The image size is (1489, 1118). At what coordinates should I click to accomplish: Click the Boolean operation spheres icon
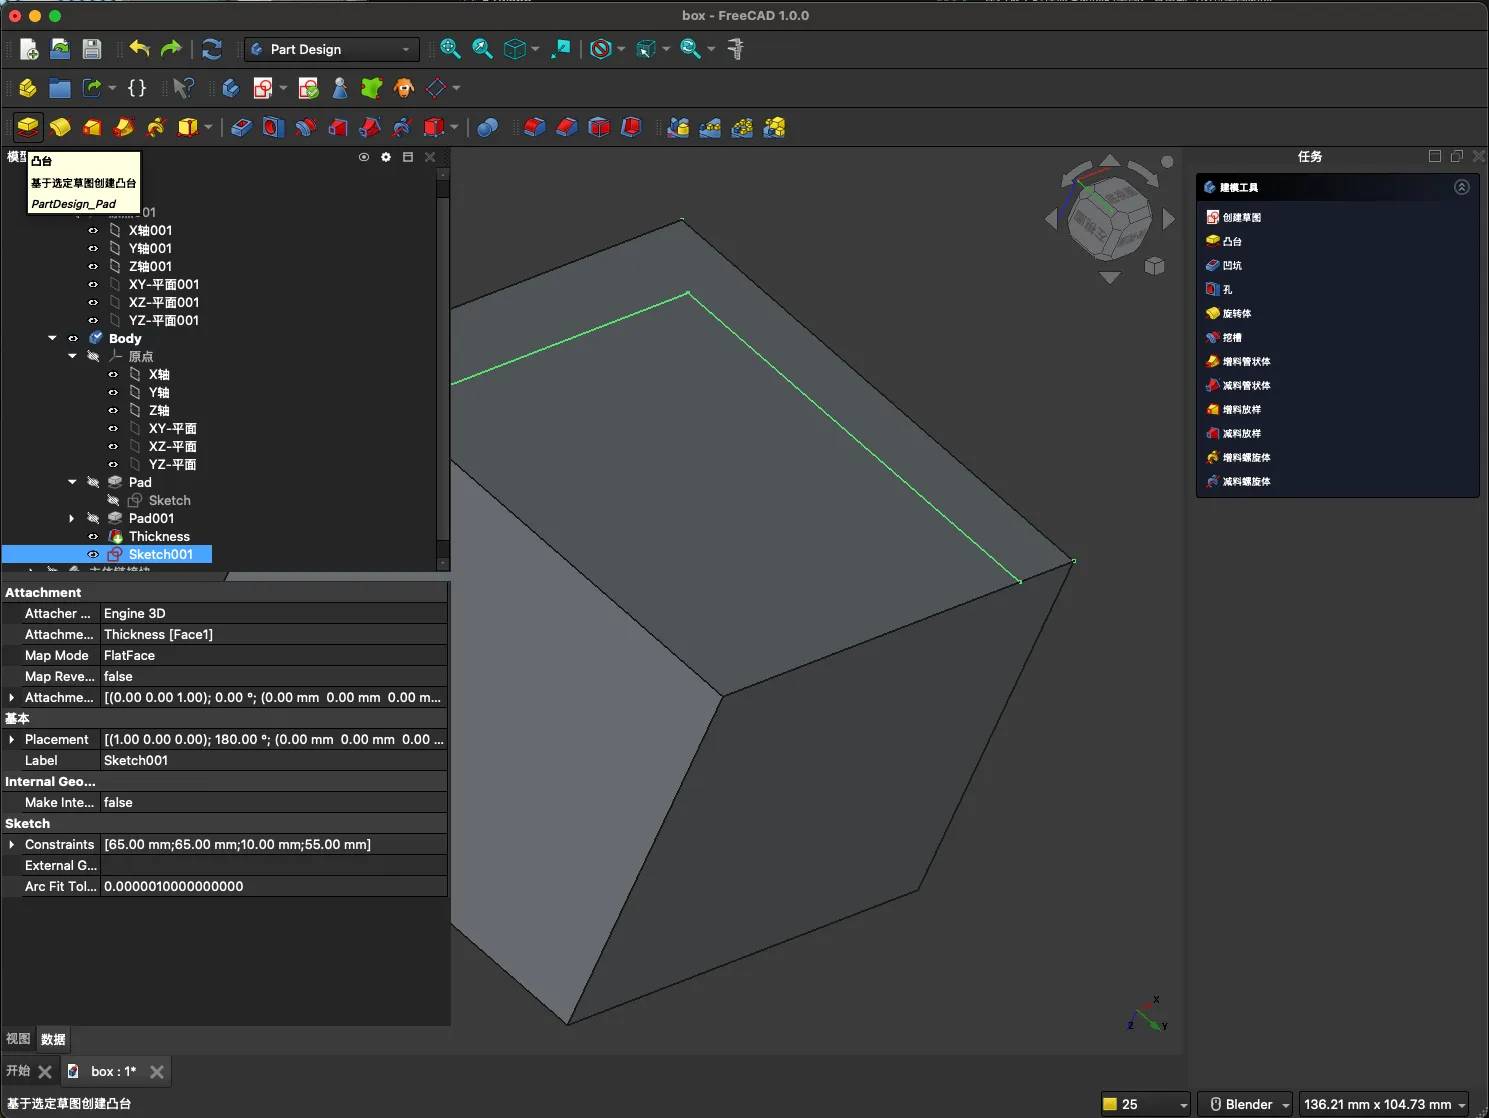click(x=487, y=127)
